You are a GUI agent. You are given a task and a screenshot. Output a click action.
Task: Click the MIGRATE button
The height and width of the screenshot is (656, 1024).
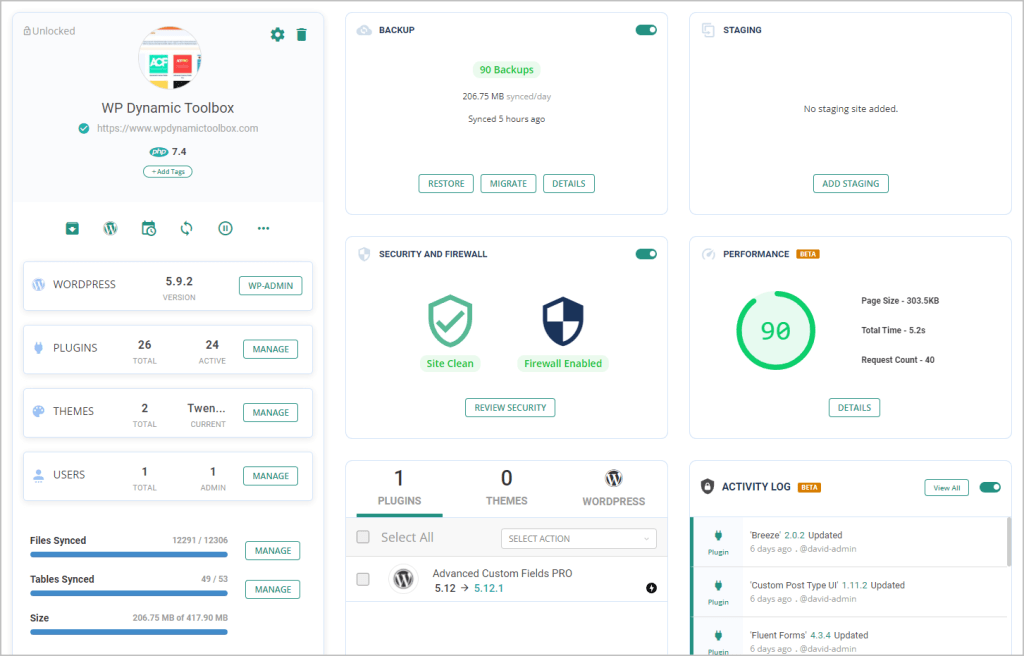pos(508,184)
